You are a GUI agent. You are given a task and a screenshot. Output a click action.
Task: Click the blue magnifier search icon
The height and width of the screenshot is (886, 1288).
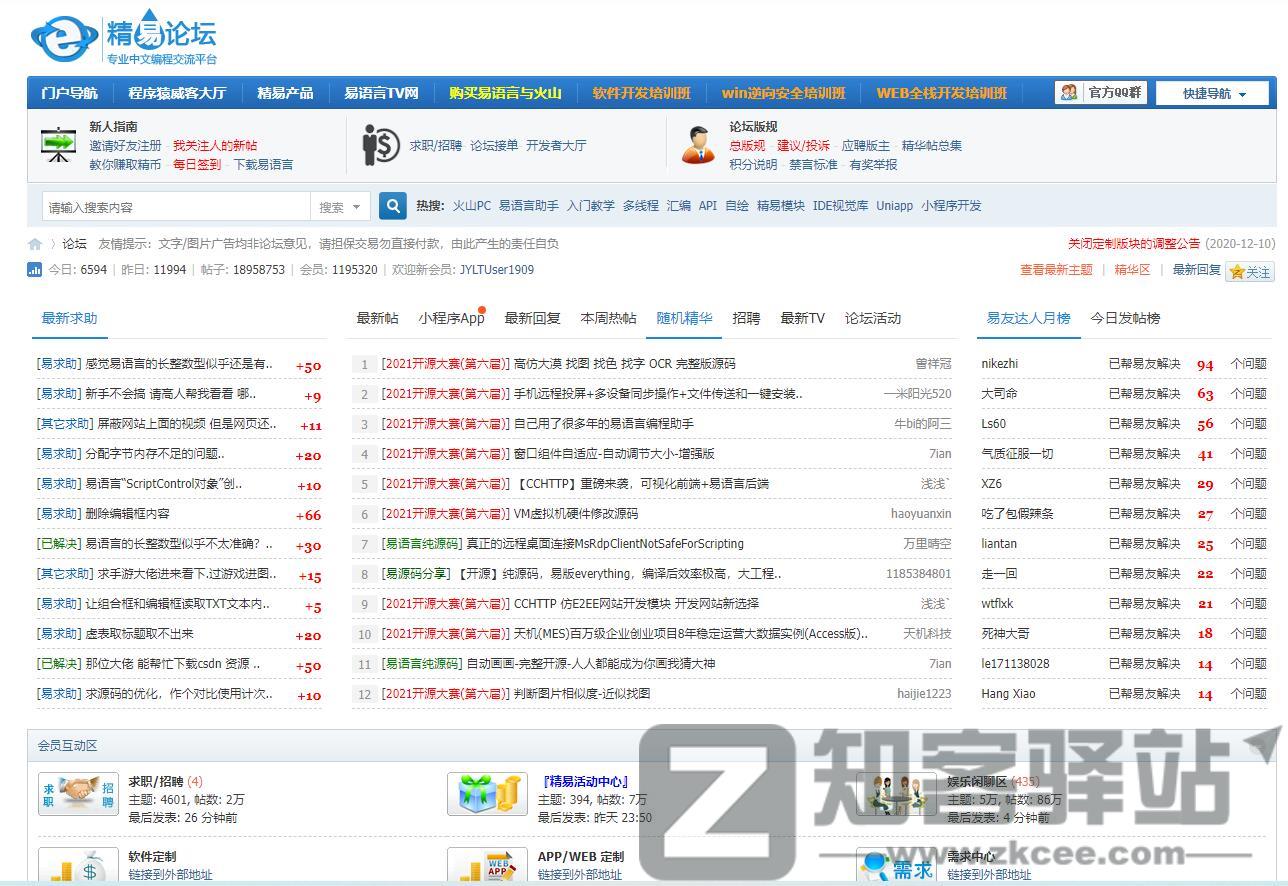(x=392, y=205)
